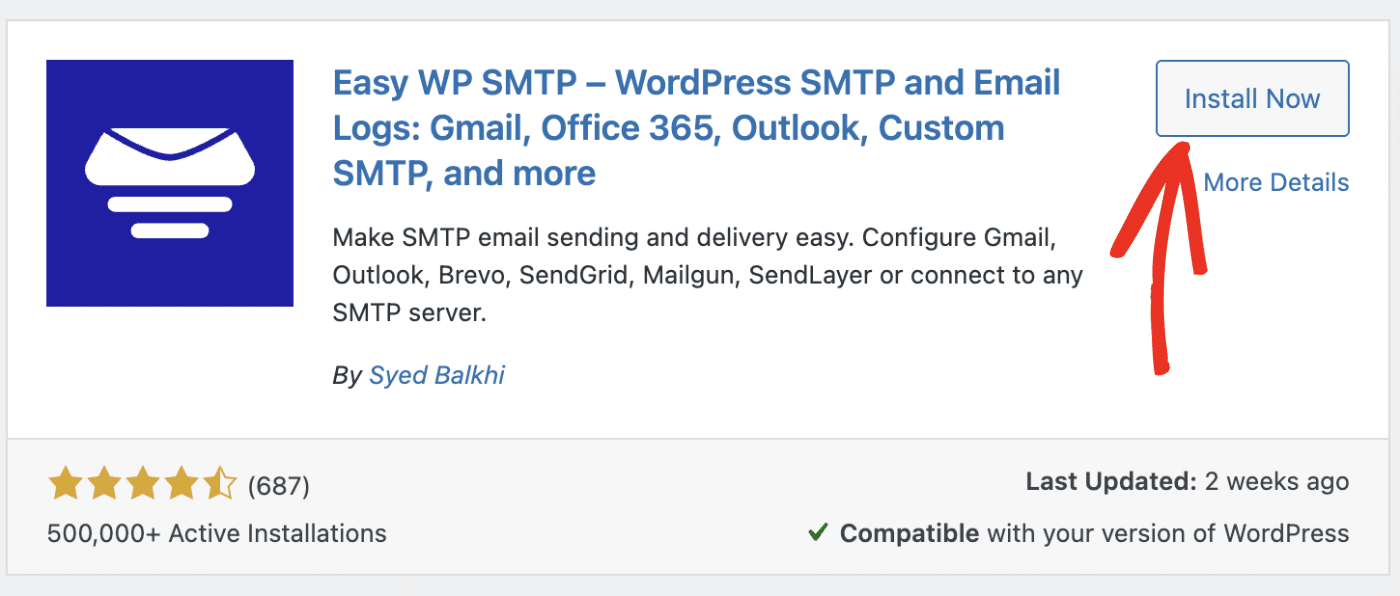Click the Install Now button
This screenshot has height=596, width=1400.
click(1252, 99)
